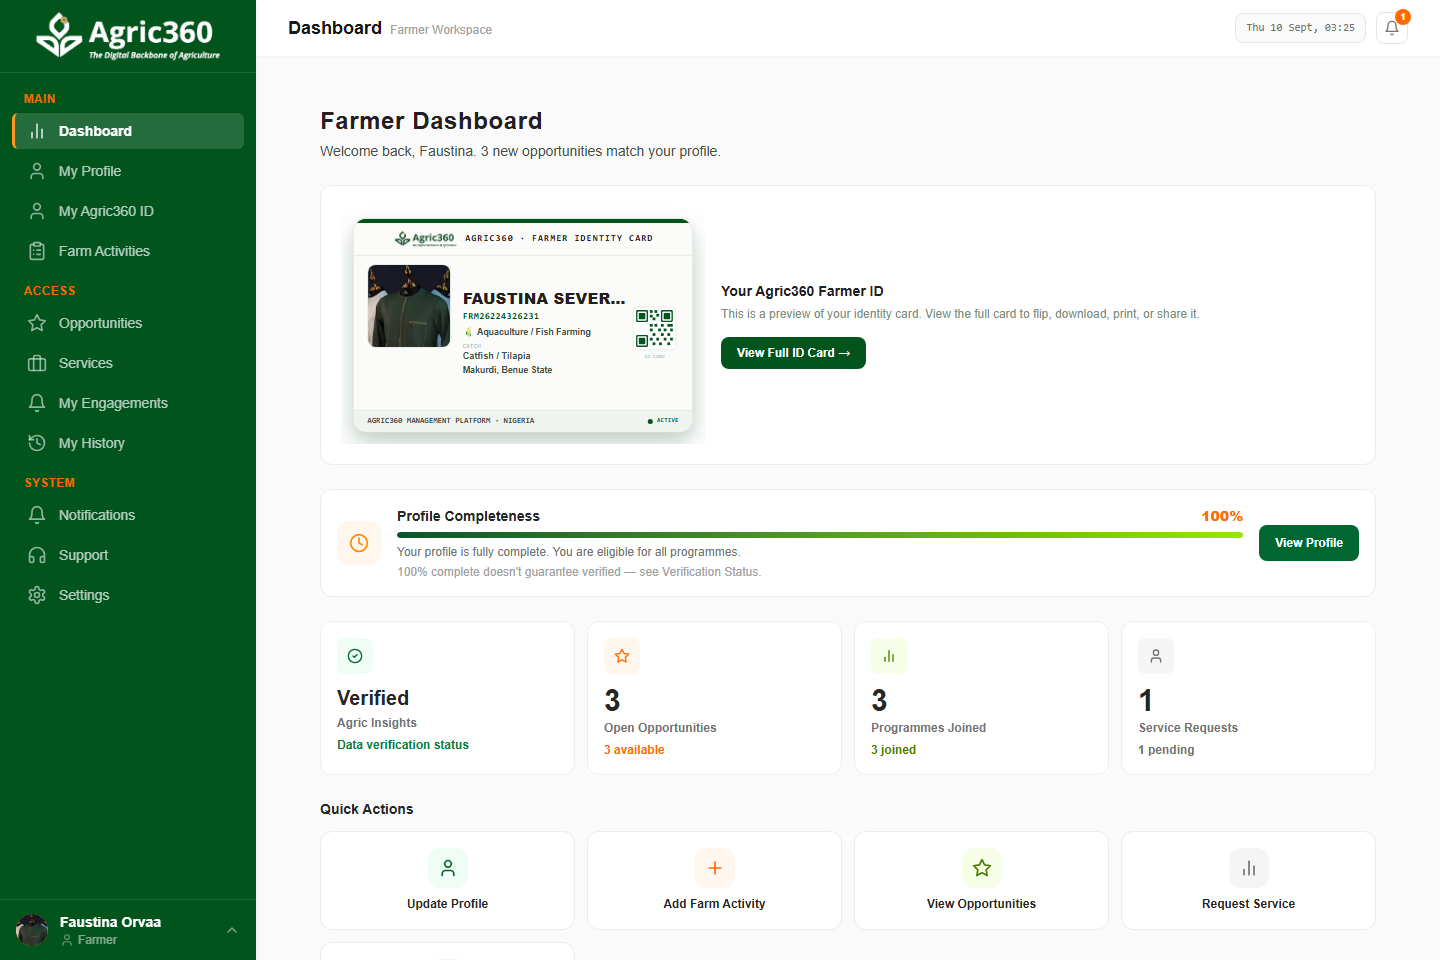1440x960 pixels.
Task: Click the profile completeness progress bar
Action: [819, 535]
